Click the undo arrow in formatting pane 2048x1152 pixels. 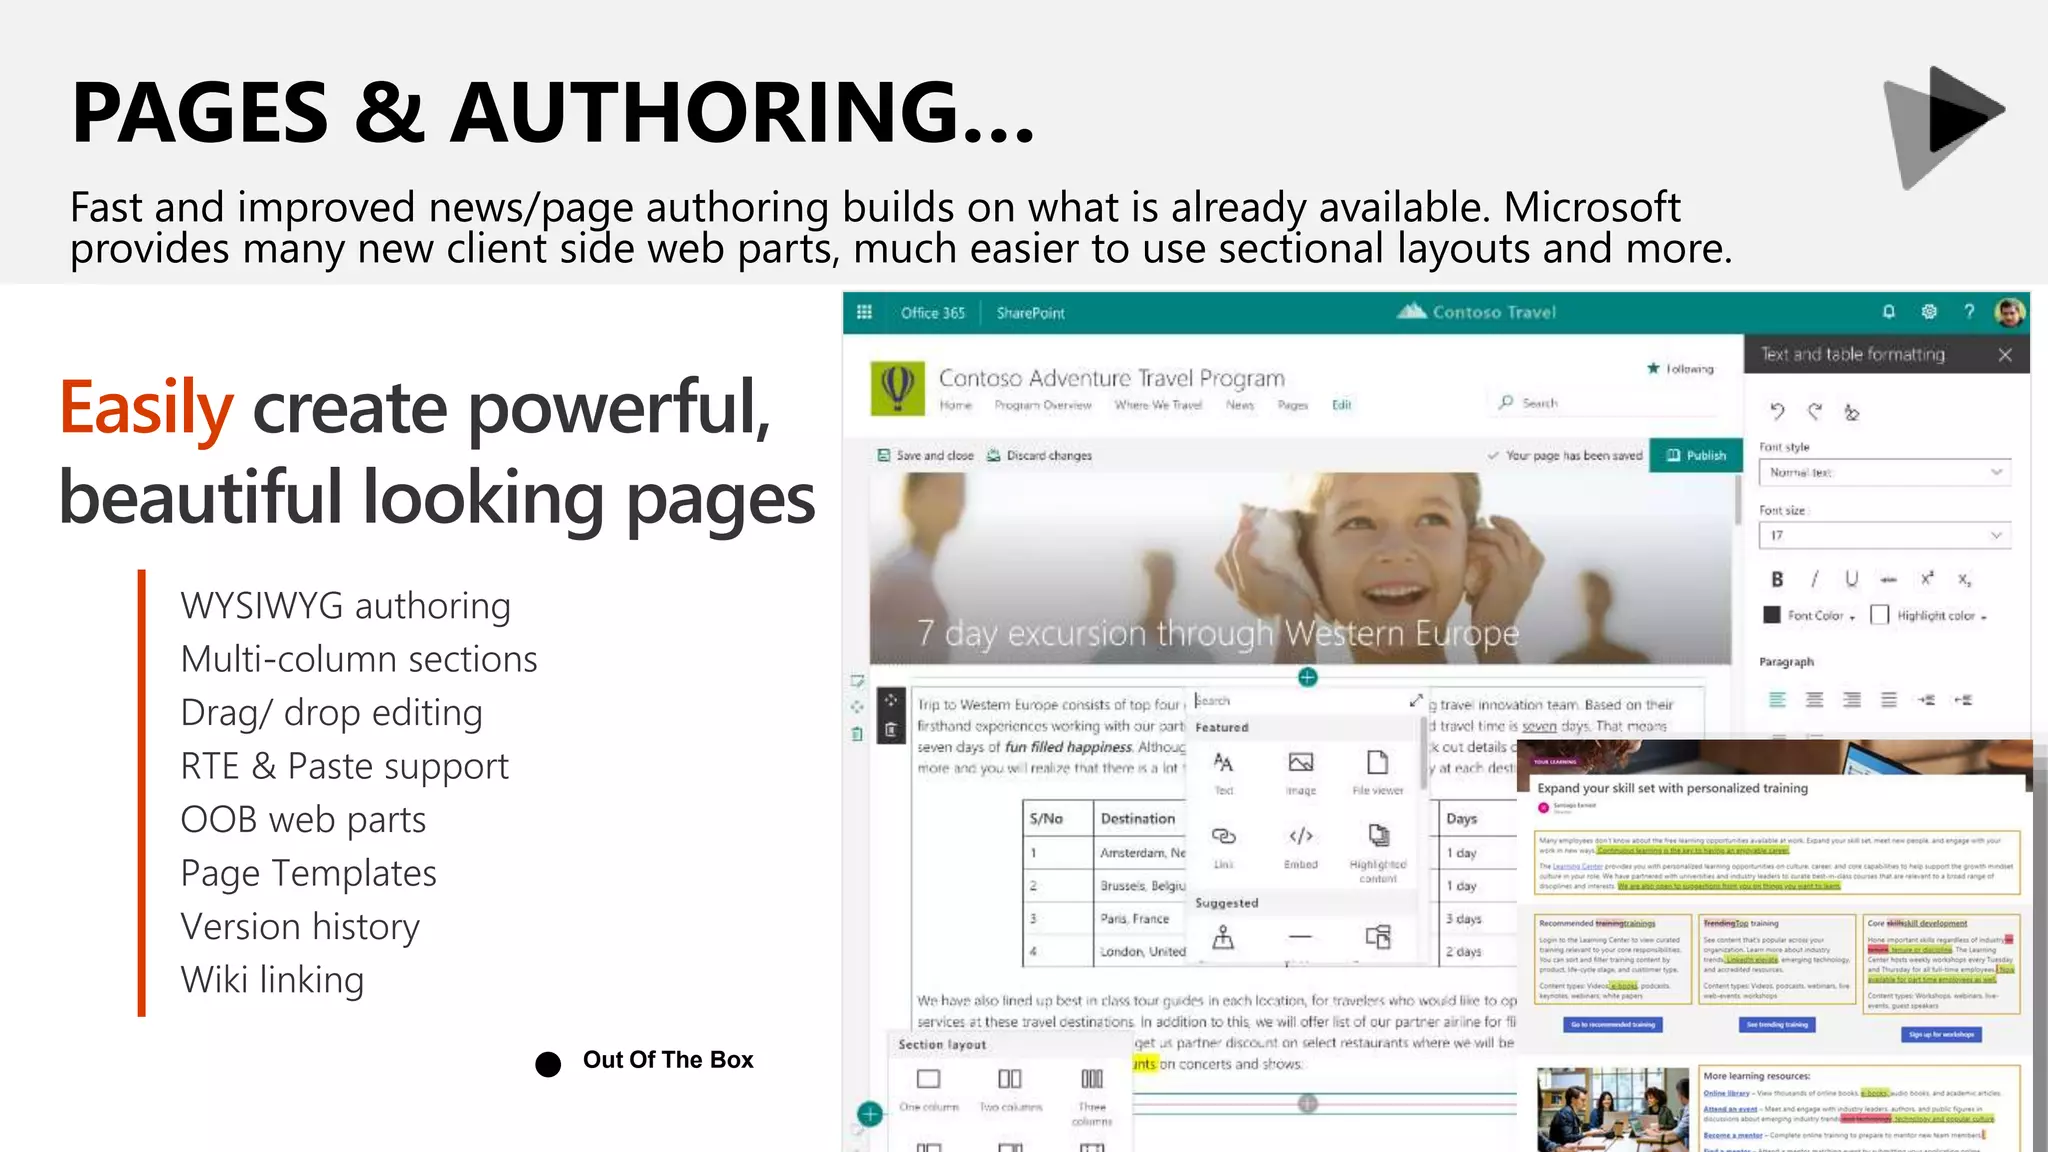[x=1777, y=411]
